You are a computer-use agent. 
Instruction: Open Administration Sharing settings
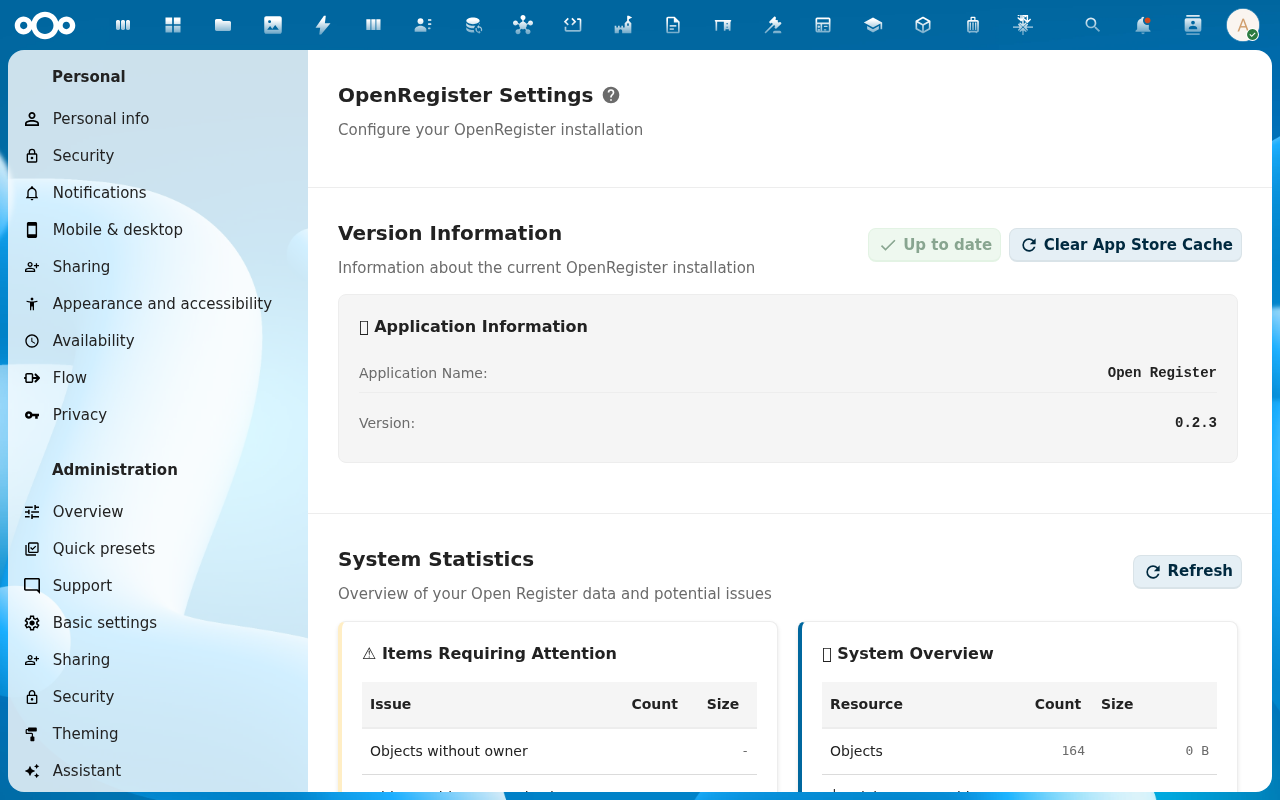158,659
